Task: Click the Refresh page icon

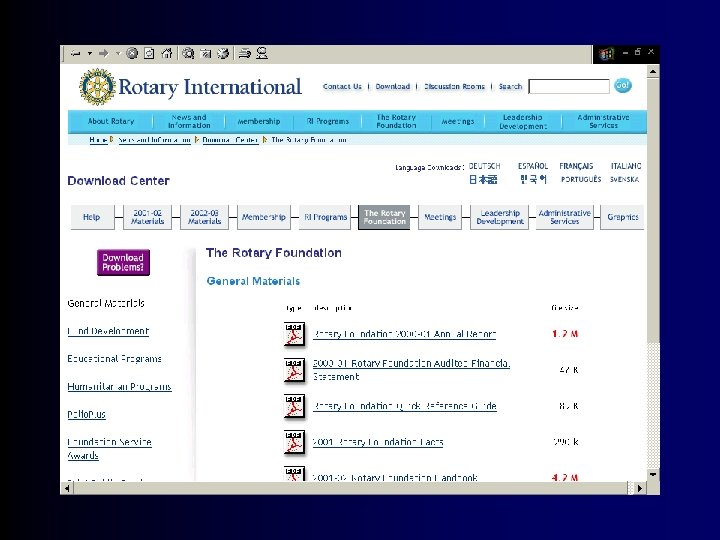Action: [149, 54]
